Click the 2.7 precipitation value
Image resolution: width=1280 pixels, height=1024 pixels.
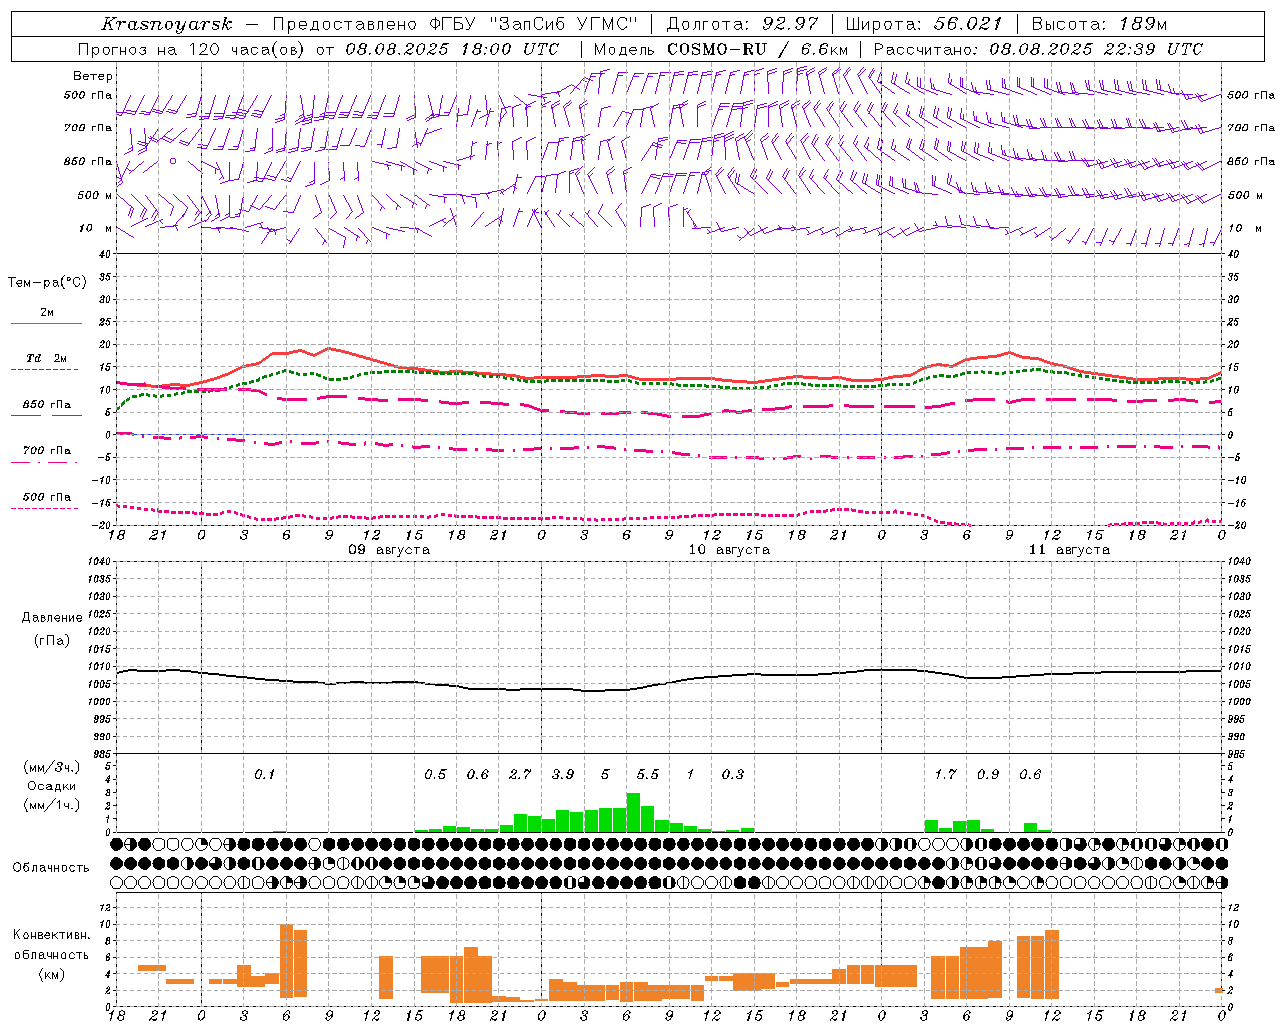point(520,775)
